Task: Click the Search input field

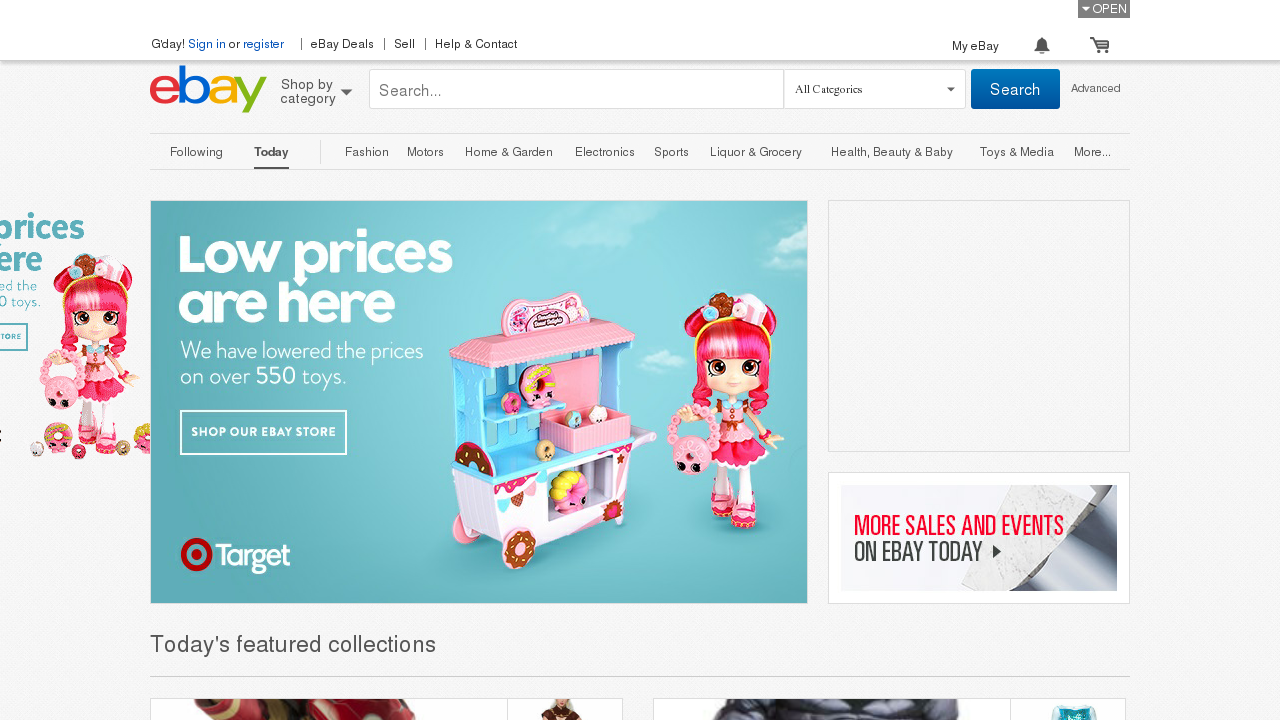Action: pyautogui.click(x=576, y=89)
